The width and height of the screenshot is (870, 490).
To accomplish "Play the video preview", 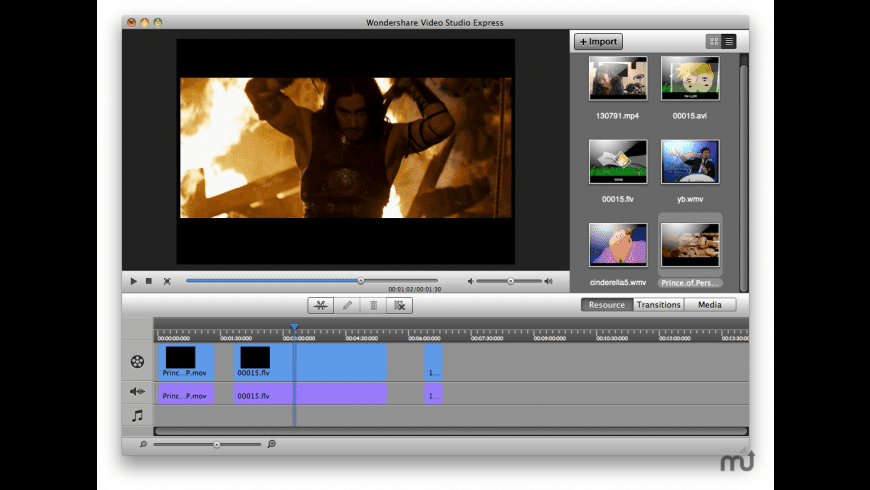I will (x=133, y=281).
